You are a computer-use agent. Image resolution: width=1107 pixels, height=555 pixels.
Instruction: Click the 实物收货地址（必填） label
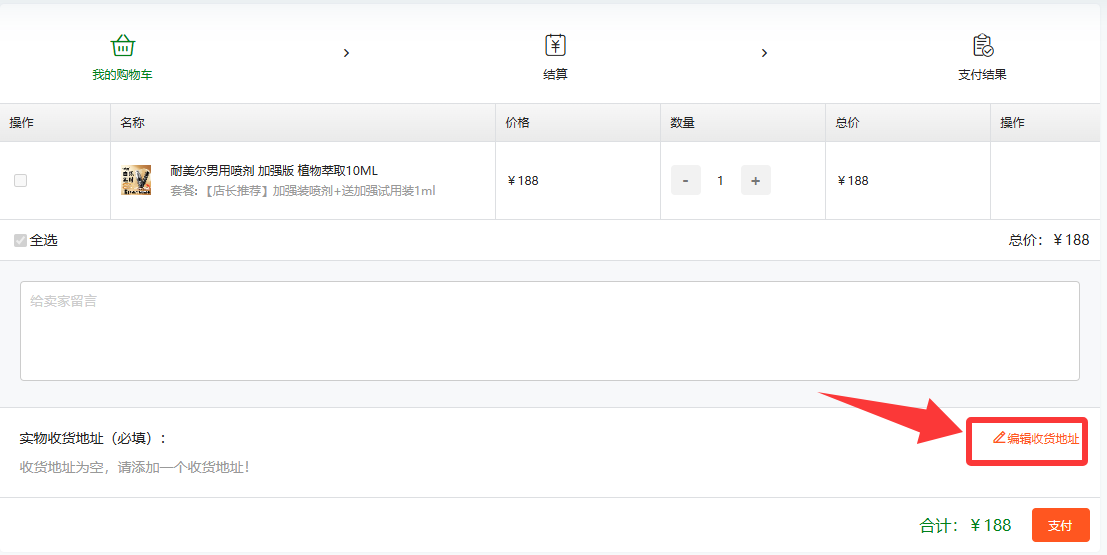93,438
